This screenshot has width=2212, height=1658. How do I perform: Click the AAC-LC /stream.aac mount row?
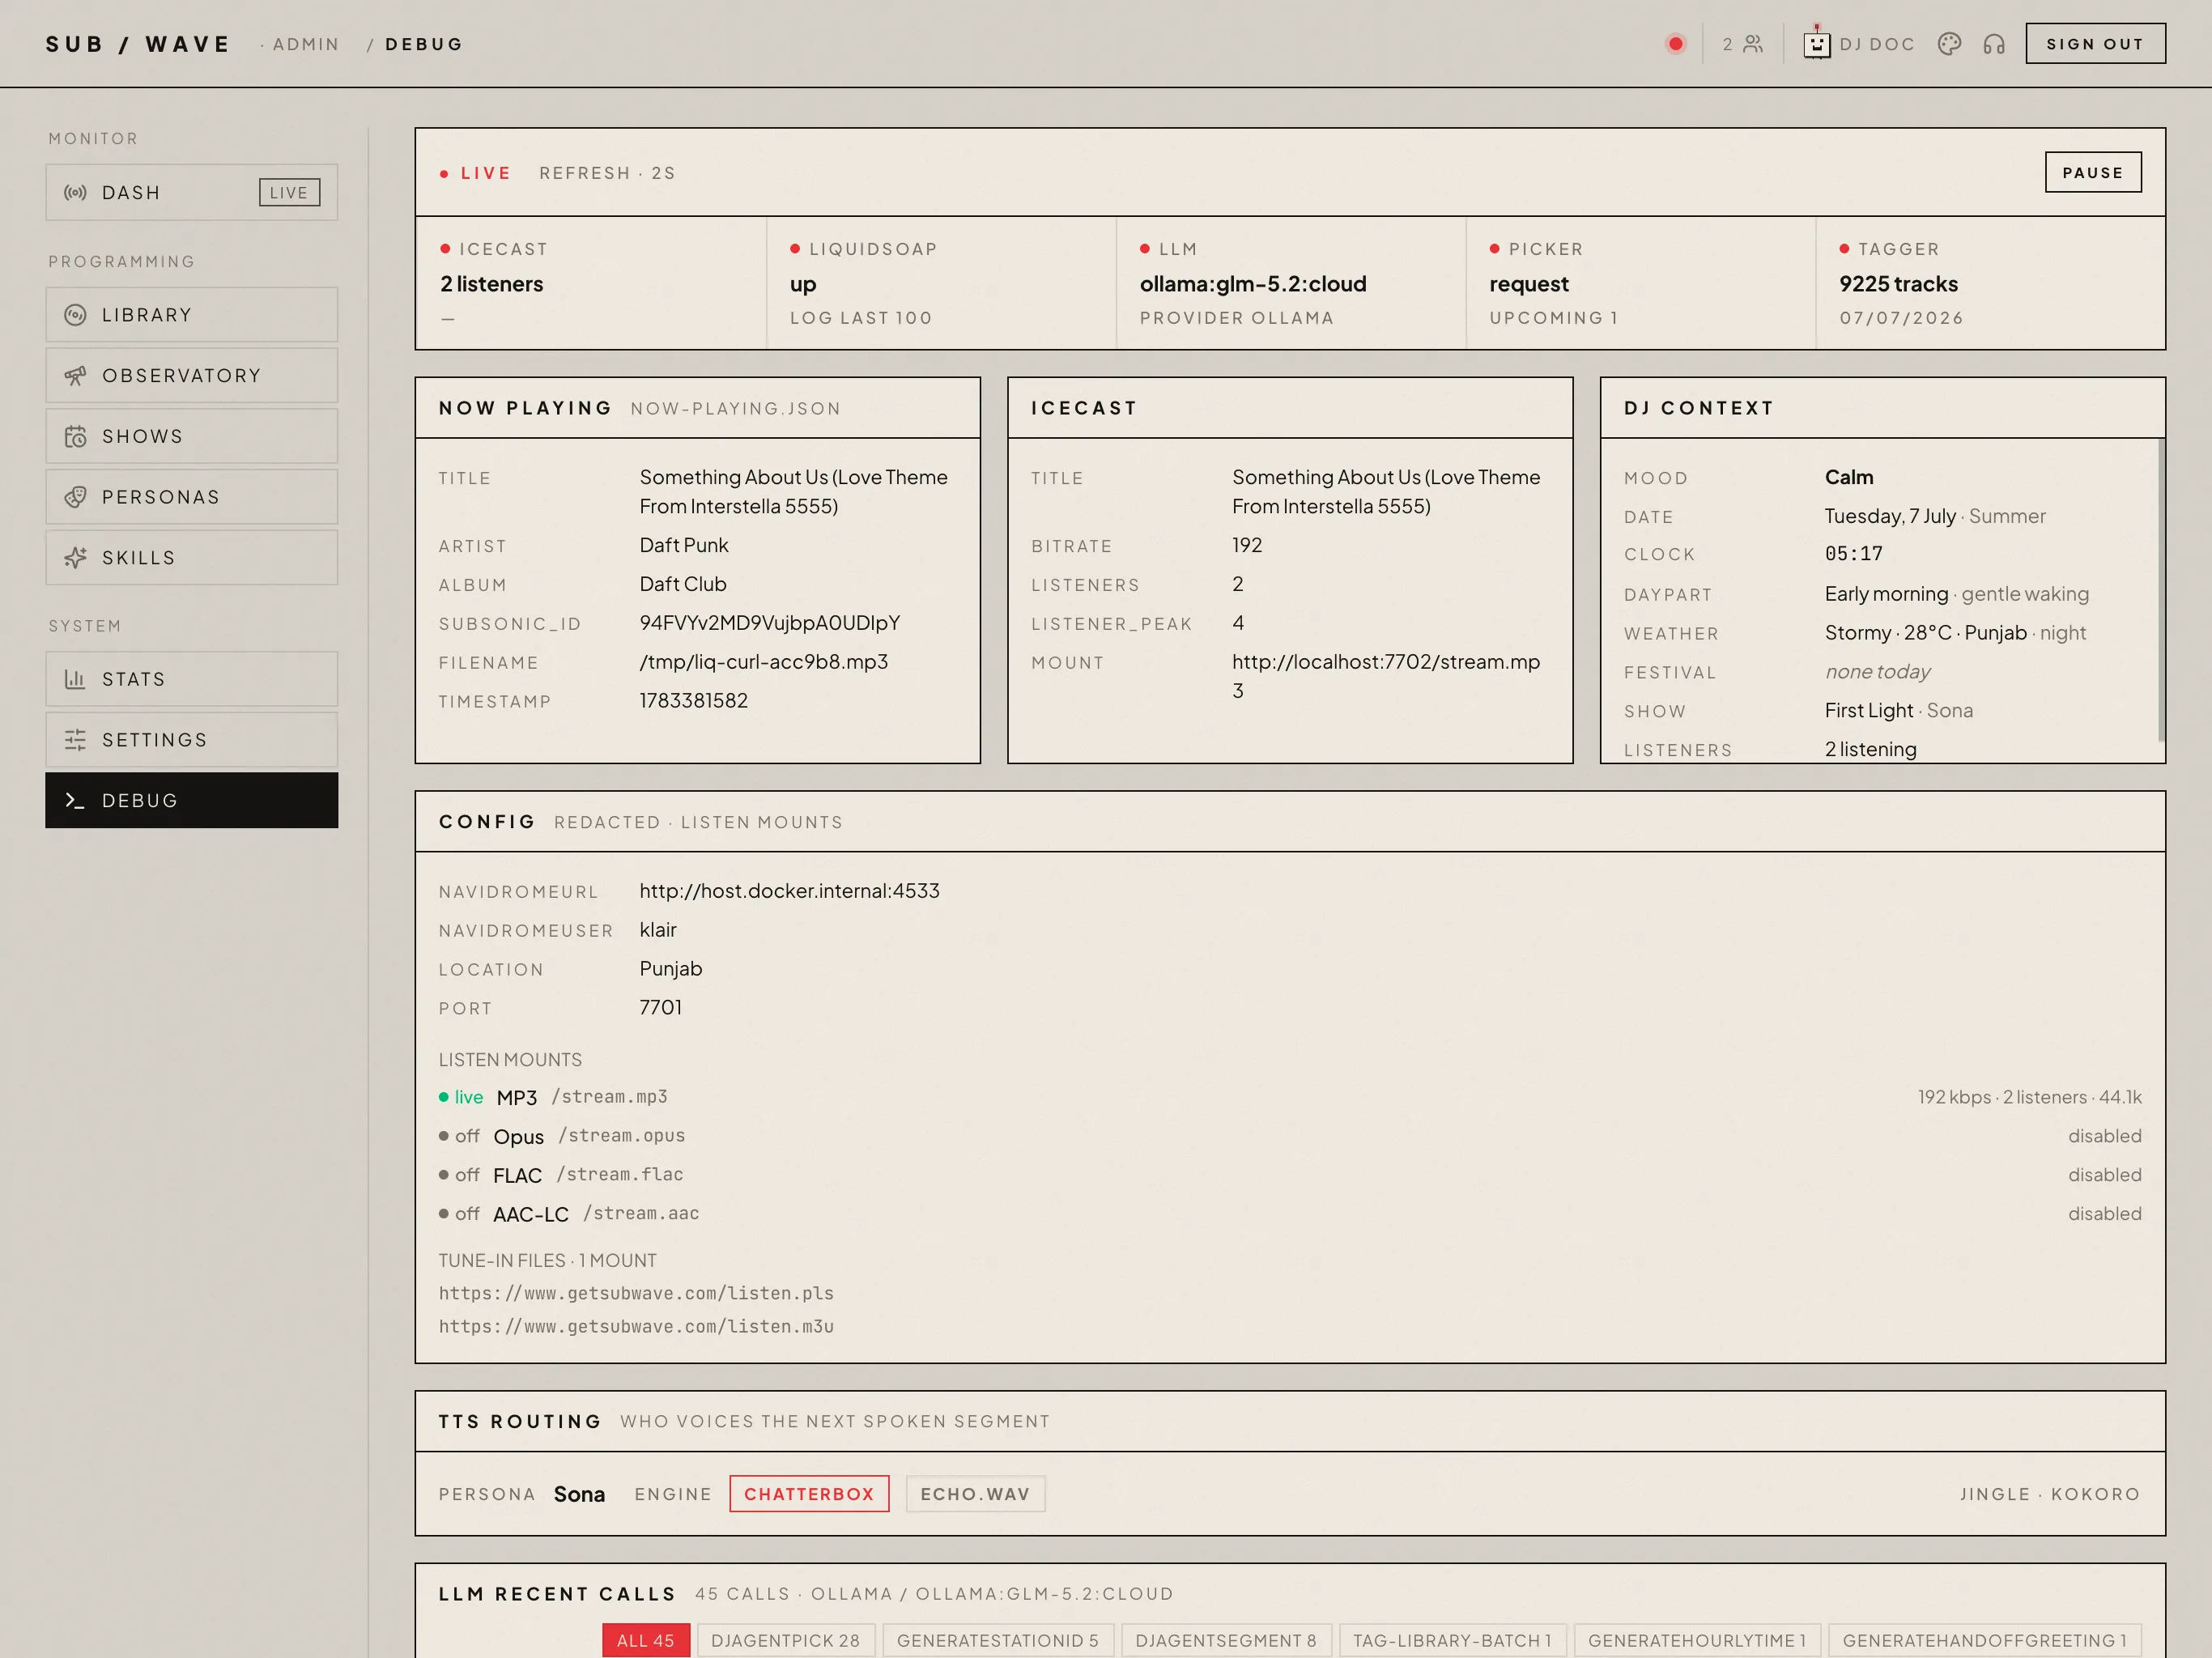click(1290, 1214)
